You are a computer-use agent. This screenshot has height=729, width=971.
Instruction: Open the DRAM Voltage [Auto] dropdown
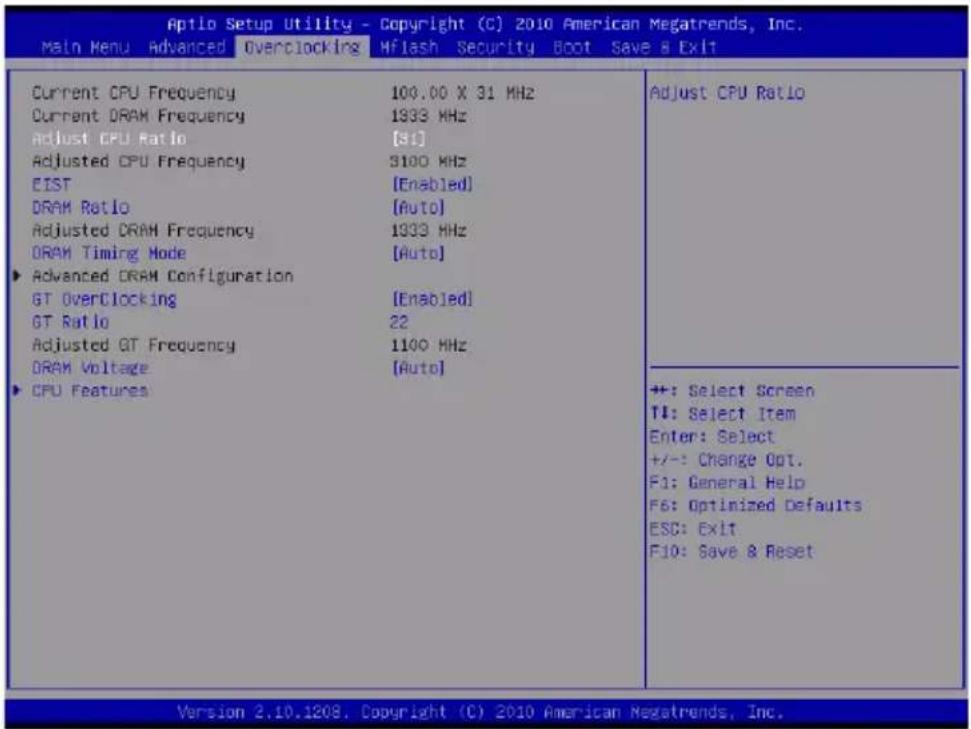point(418,368)
